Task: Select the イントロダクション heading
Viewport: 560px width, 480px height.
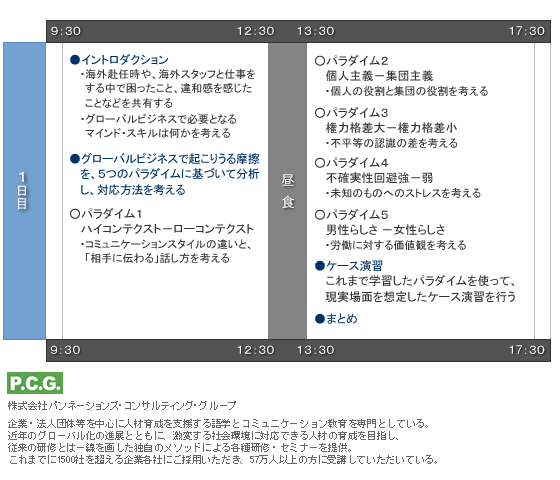Action: tap(119, 60)
